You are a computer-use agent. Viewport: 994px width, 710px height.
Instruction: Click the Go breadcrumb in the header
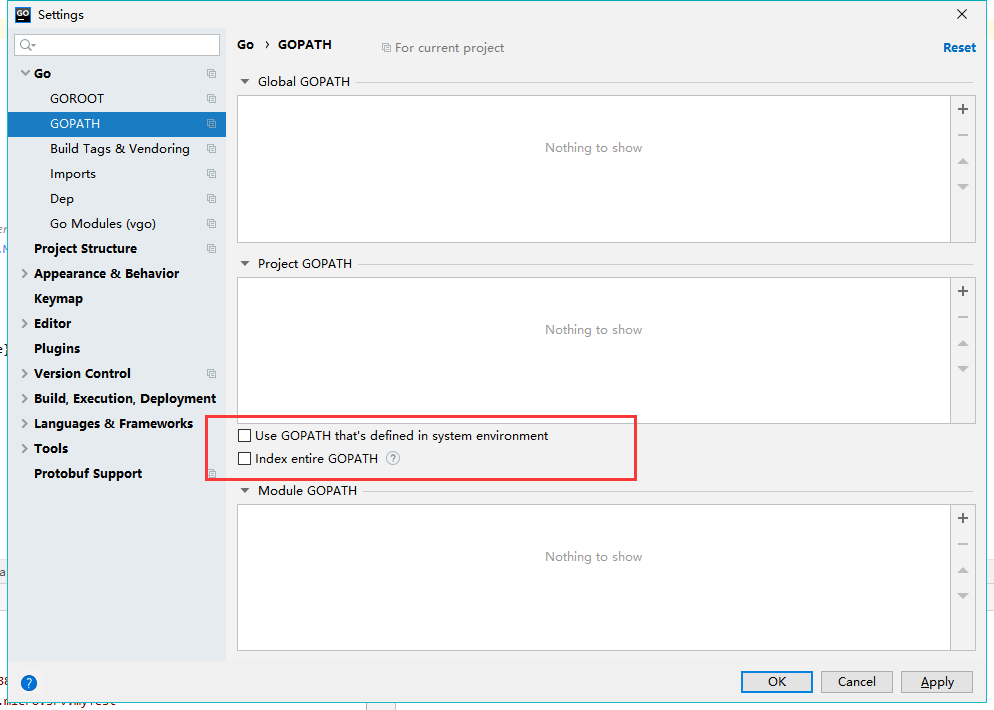pos(245,45)
